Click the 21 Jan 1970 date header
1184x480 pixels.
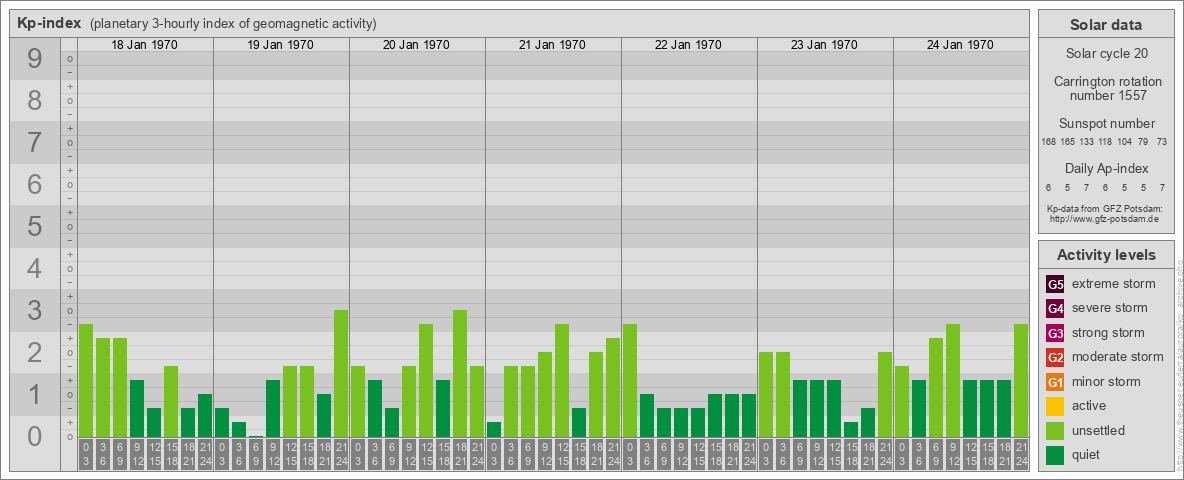click(x=553, y=45)
